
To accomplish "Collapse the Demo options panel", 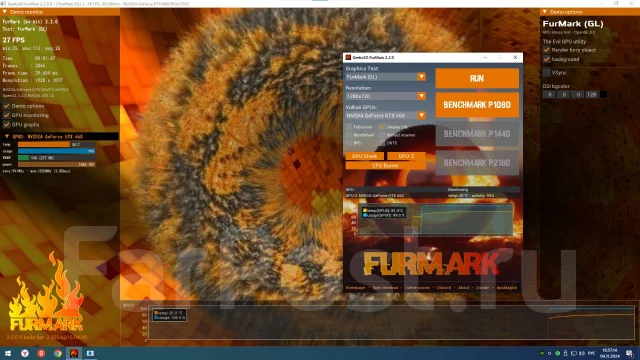I will [x=545, y=12].
